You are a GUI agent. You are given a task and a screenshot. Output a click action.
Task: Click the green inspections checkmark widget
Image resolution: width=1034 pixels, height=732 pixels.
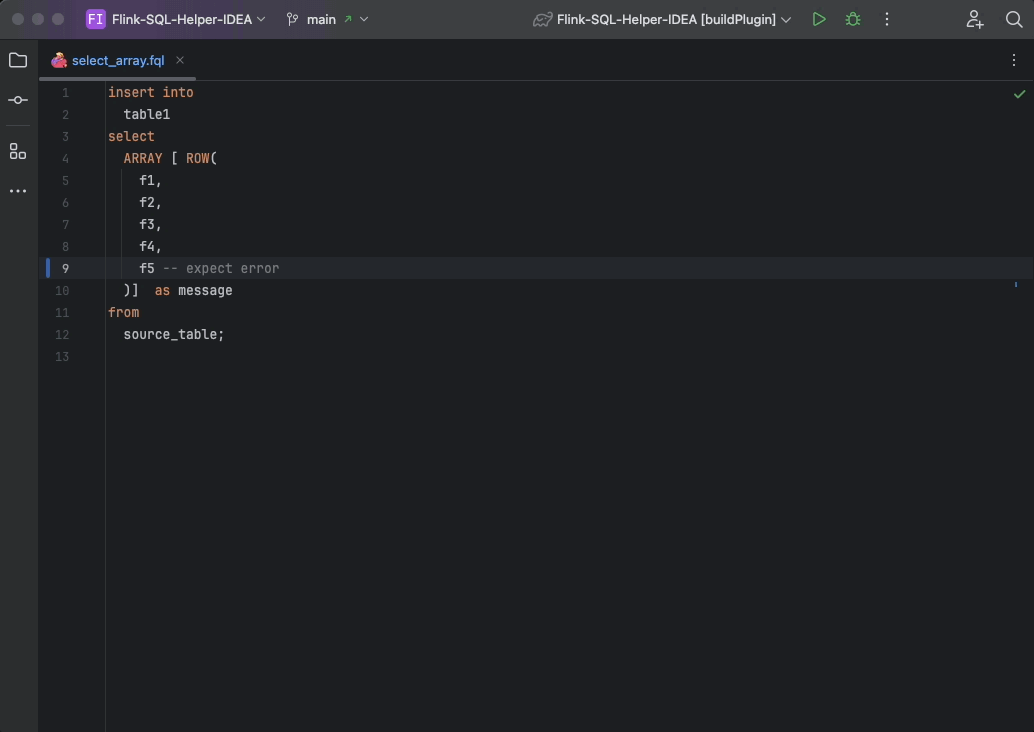pyautogui.click(x=1019, y=94)
